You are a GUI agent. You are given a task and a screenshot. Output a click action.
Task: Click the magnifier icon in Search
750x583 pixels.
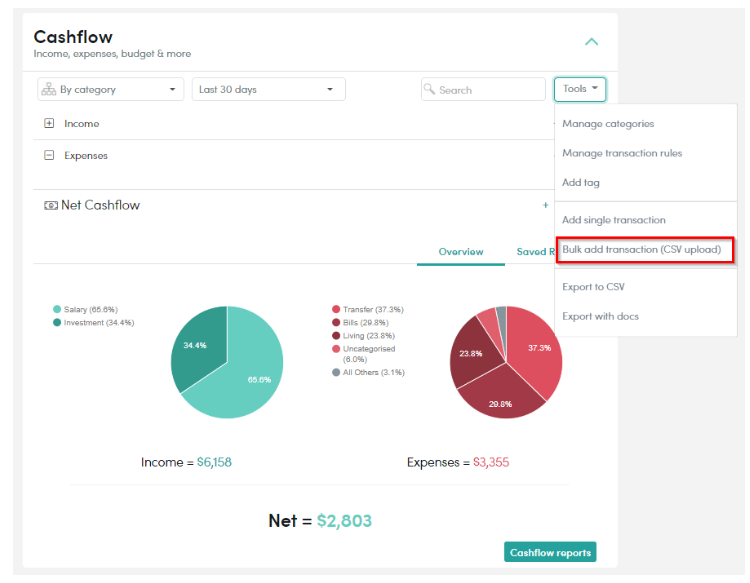[x=429, y=89]
